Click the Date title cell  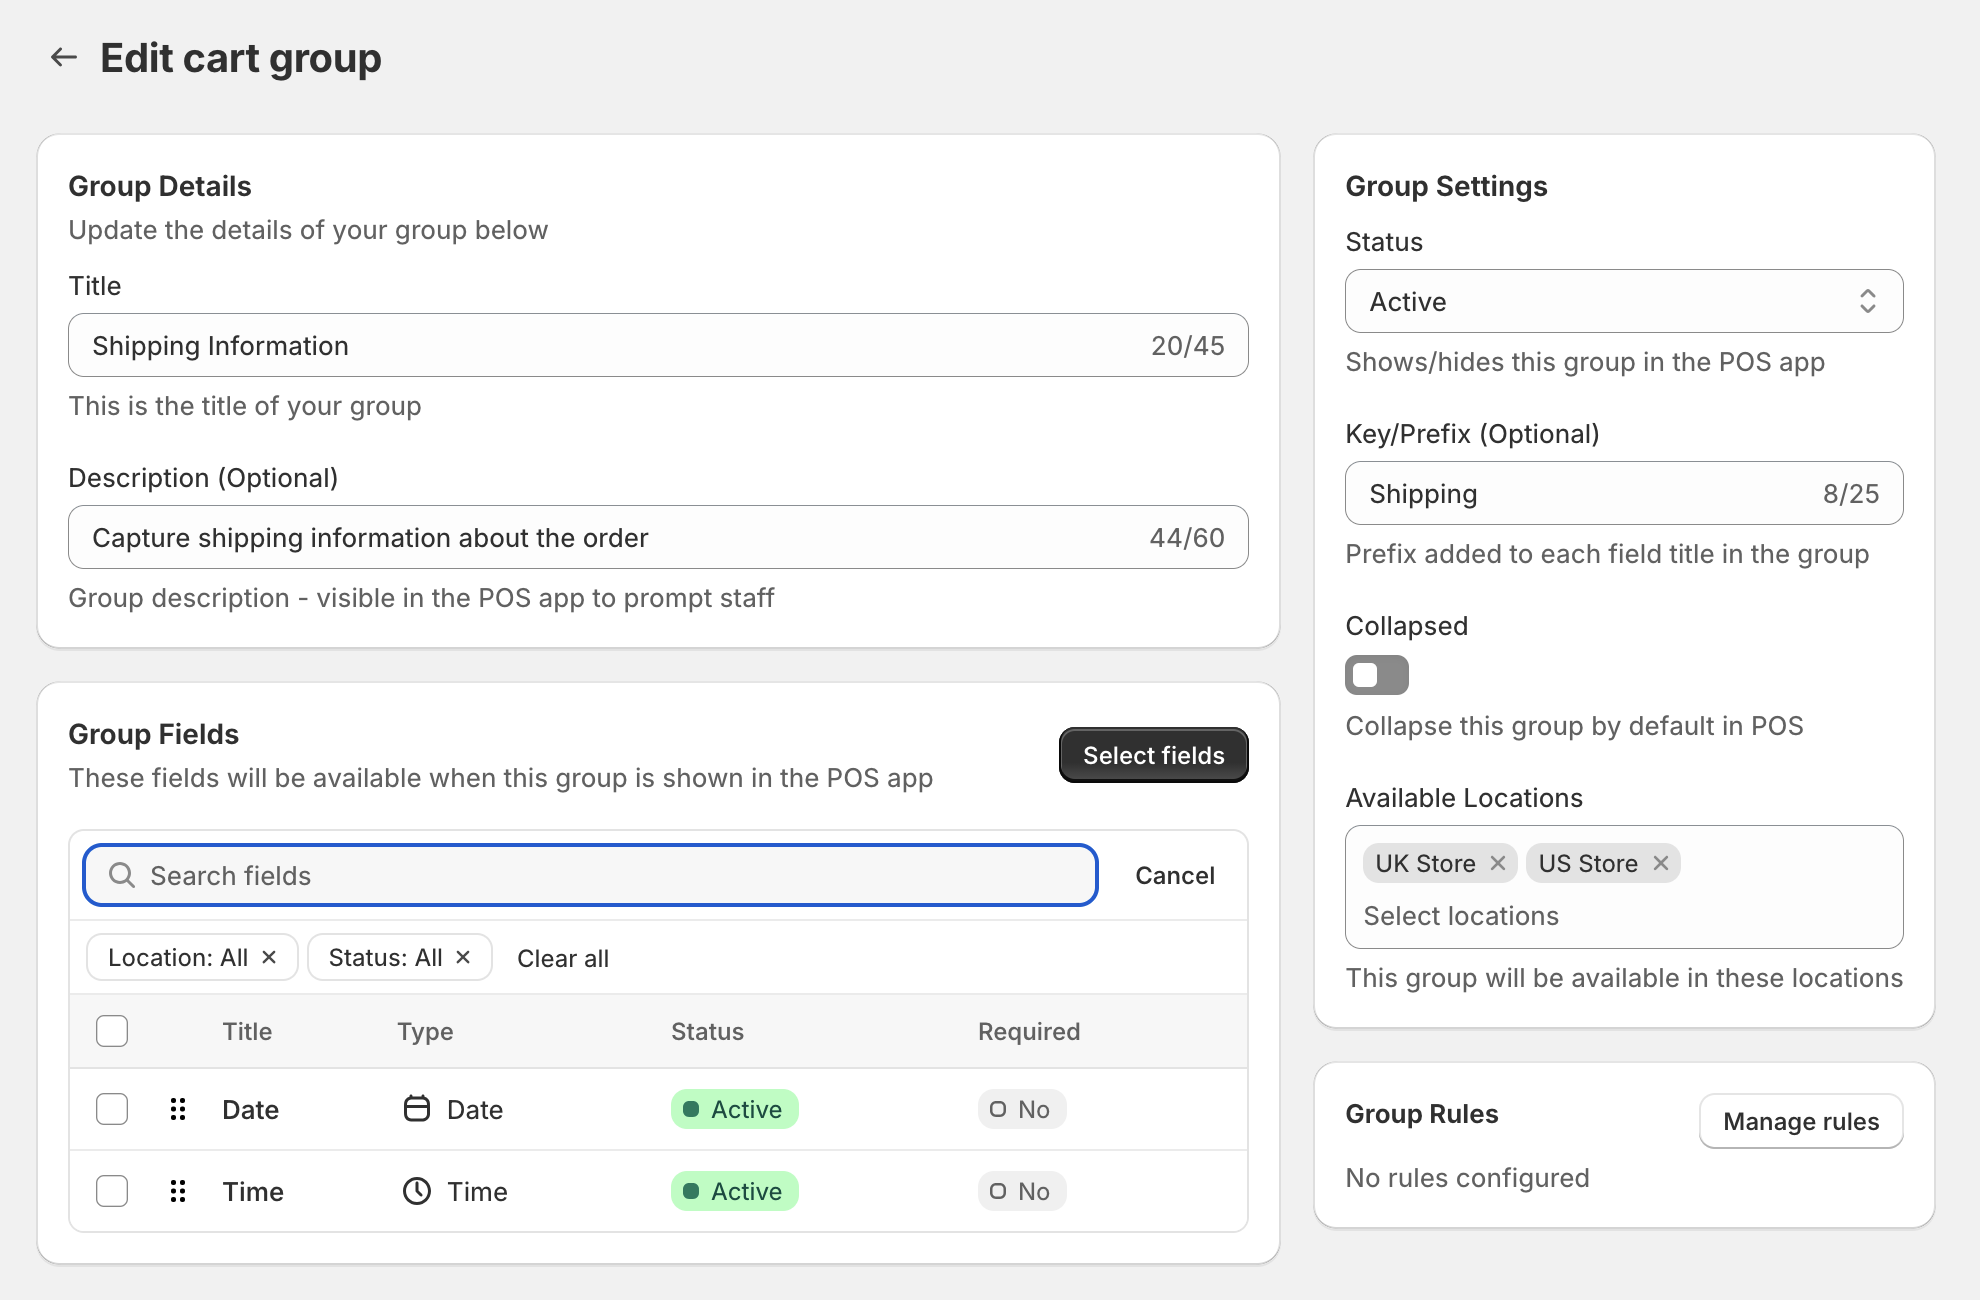pos(250,1109)
